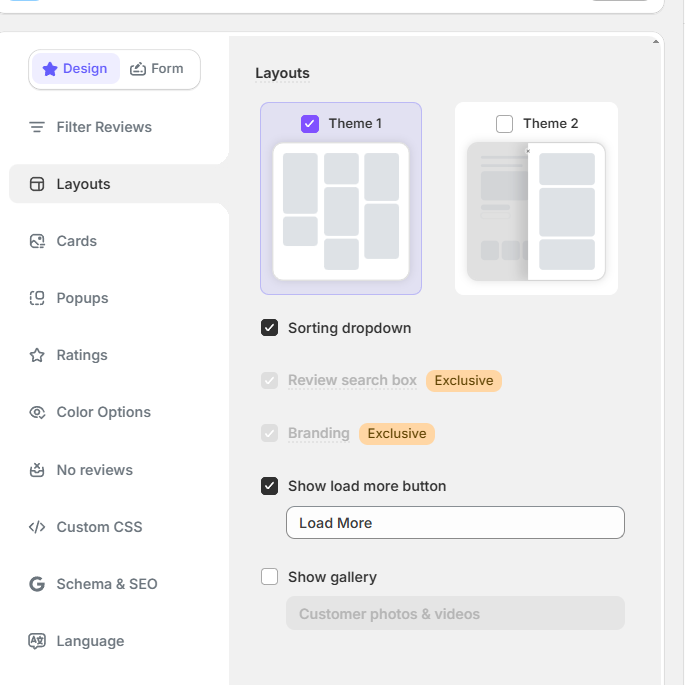Screen dimensions: 685x685
Task: Enable the Show gallery checkbox
Action: (269, 577)
